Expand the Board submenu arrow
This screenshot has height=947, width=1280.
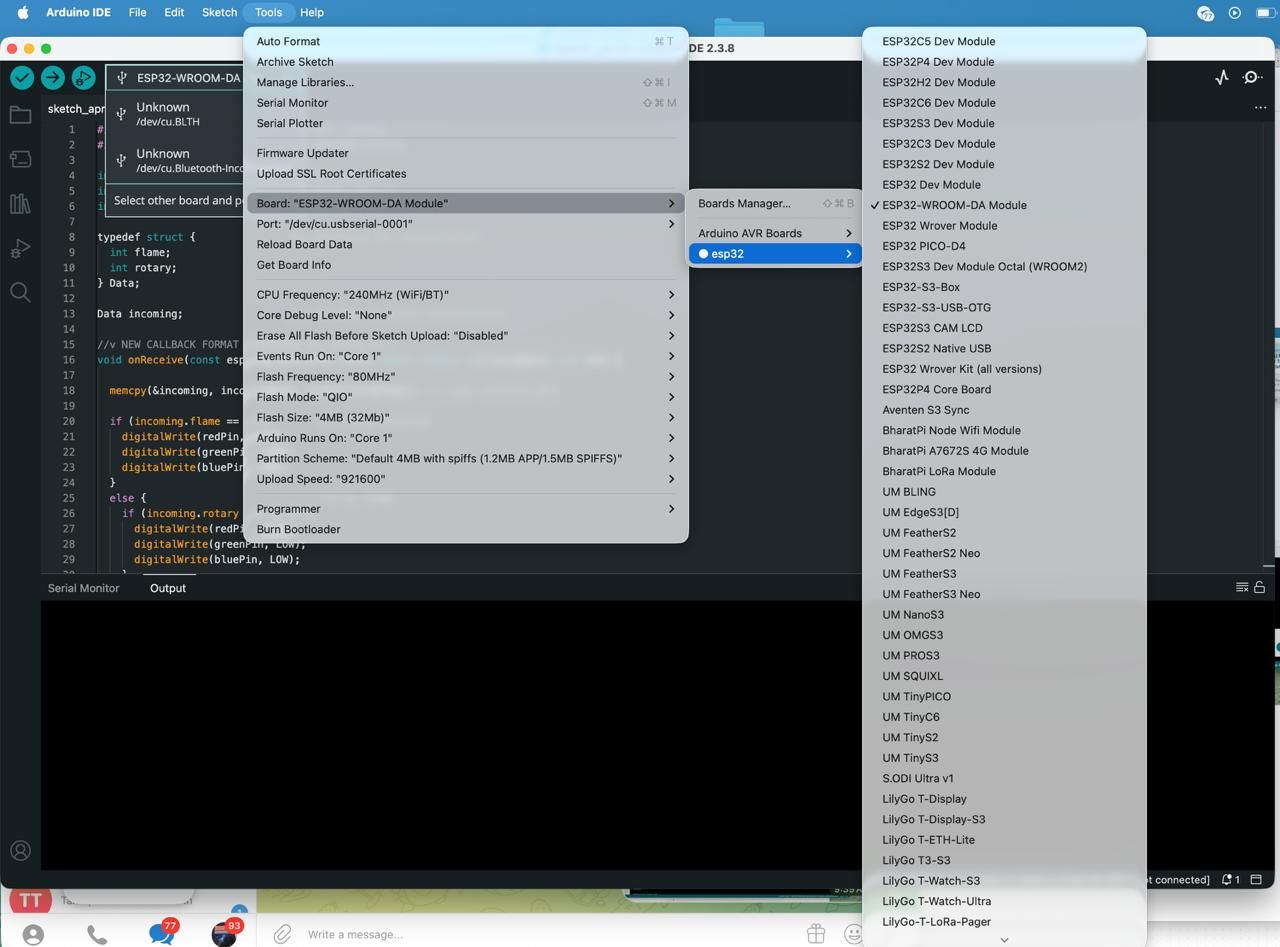coord(671,203)
